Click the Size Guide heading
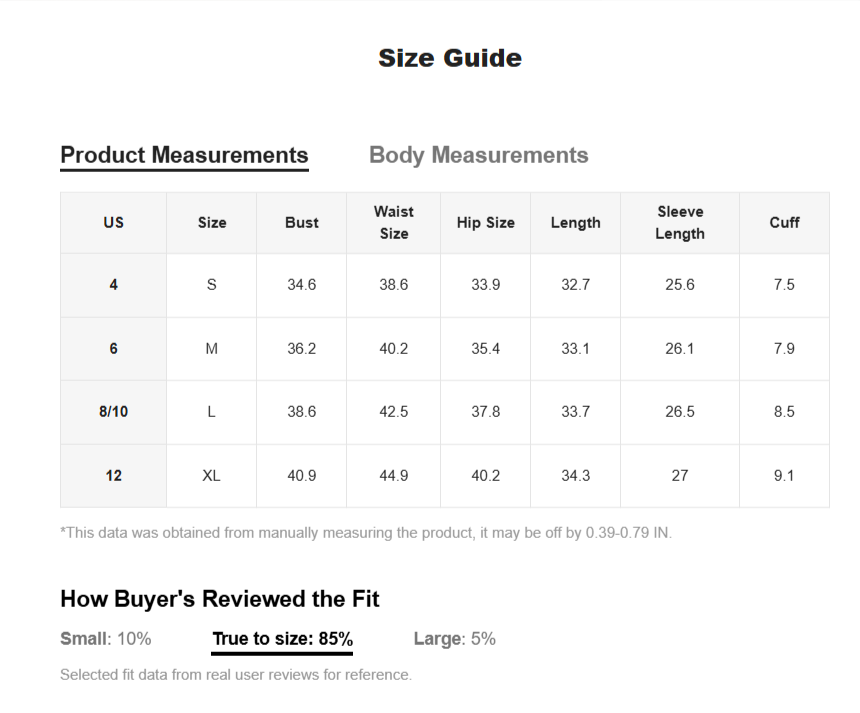Screen dimensions: 860x713 click(x=450, y=58)
